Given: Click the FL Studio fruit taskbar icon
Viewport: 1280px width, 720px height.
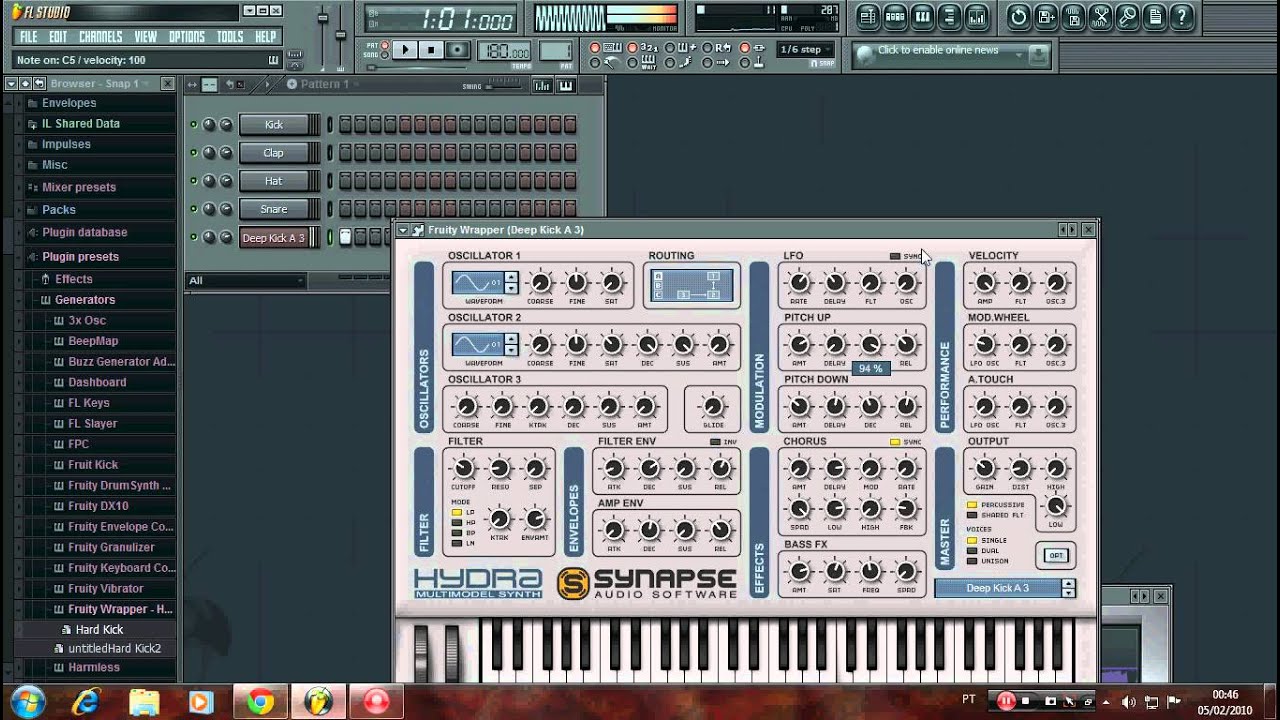Looking at the screenshot, I should tap(319, 701).
